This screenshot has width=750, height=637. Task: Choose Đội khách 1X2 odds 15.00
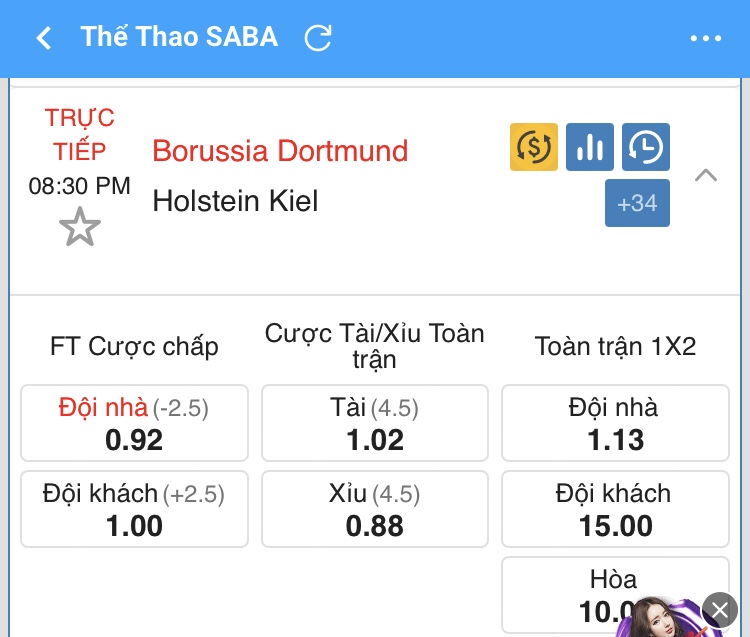point(616,509)
